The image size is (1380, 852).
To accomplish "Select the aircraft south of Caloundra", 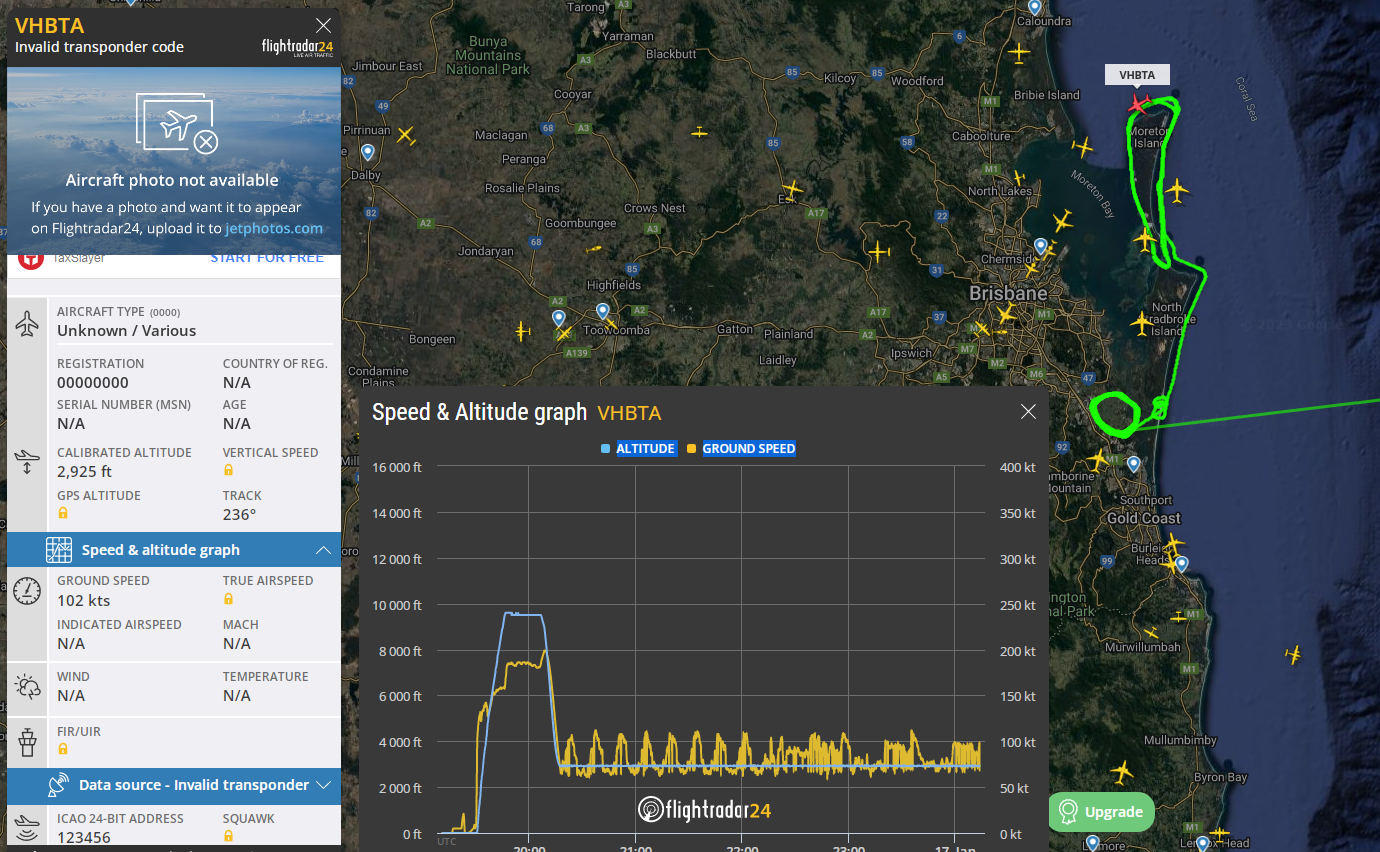I will [x=1019, y=52].
